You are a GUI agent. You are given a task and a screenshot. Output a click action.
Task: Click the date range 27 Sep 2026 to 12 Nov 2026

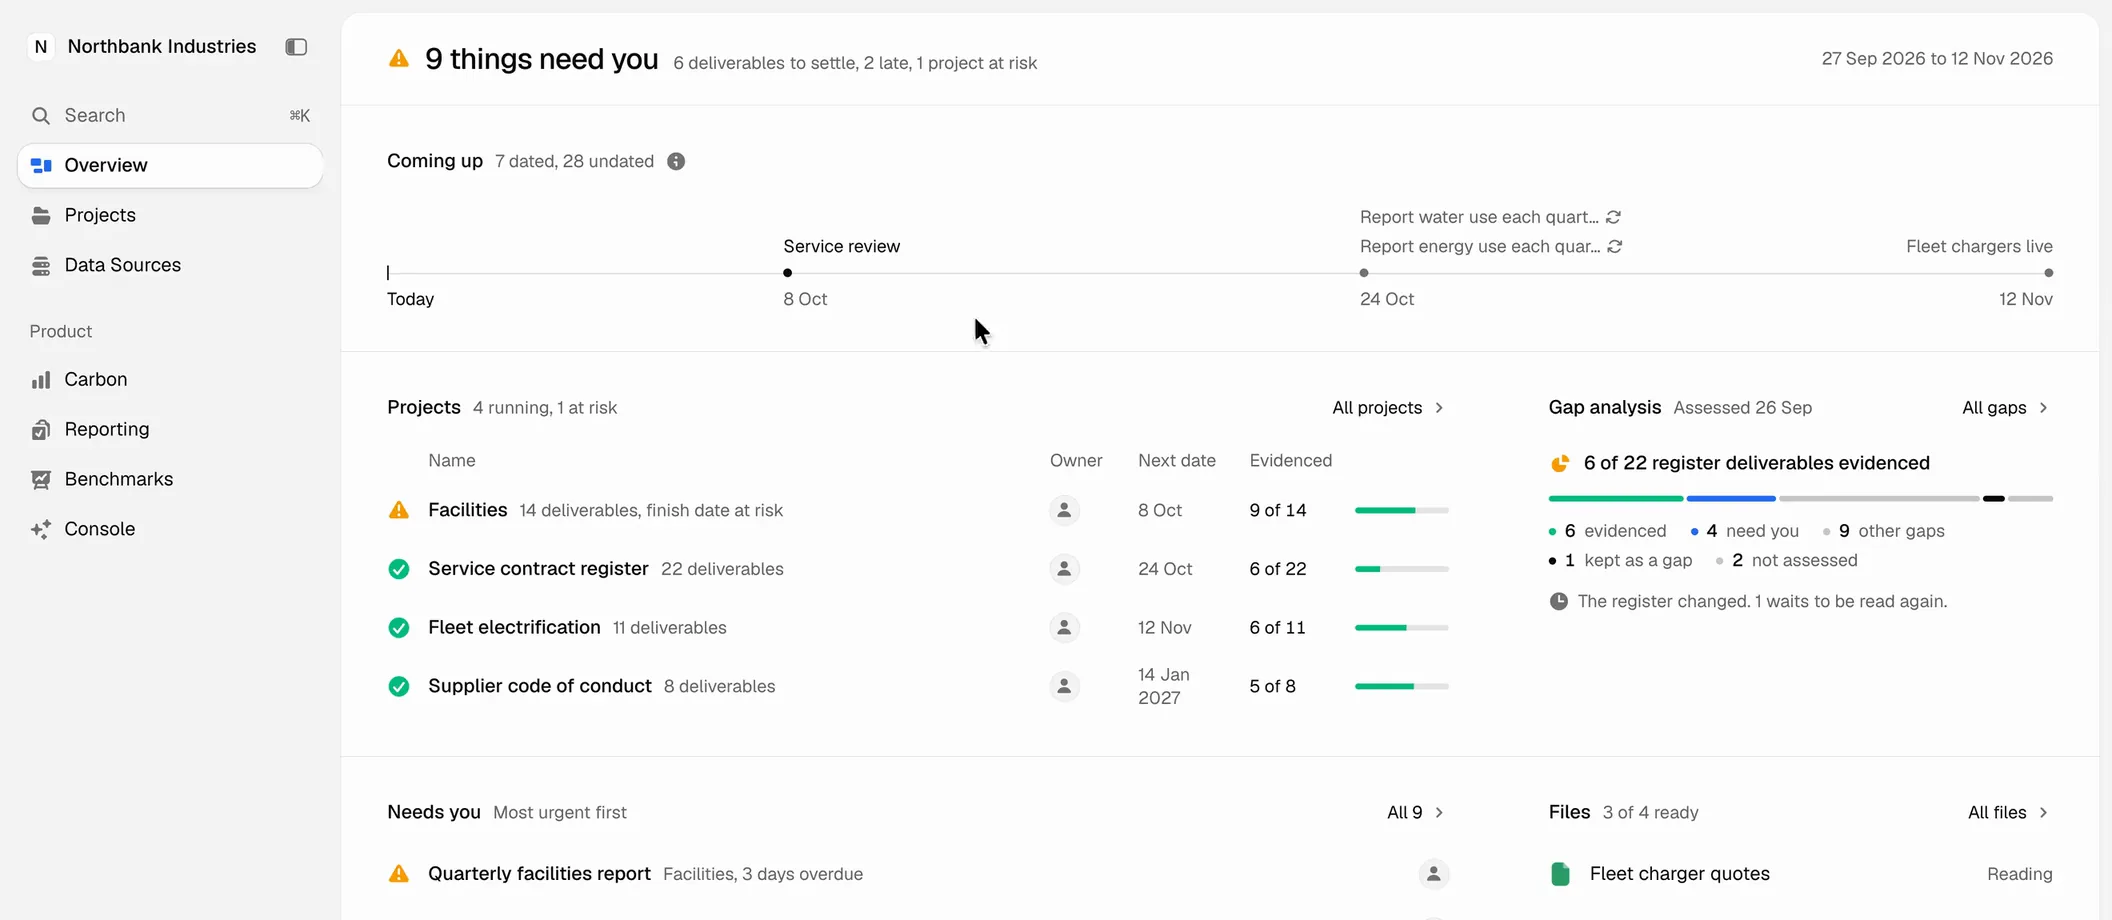click(x=1937, y=58)
